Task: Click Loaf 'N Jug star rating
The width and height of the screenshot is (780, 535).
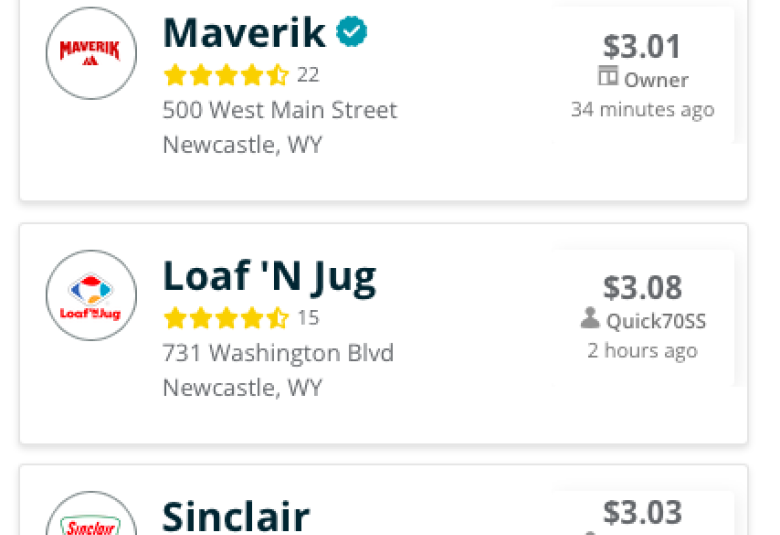Action: tap(226, 318)
